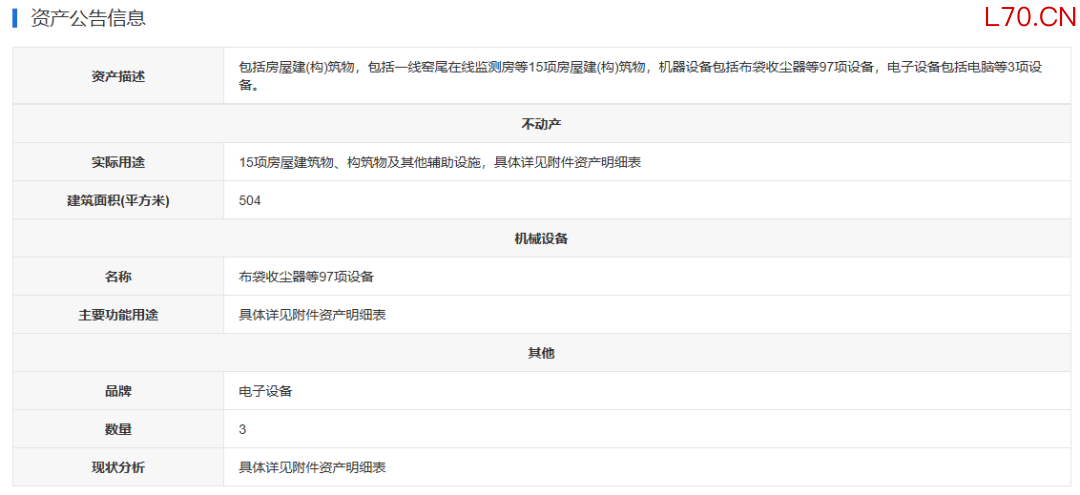1080x495 pixels.
Task: Select the quantity value 3
Action: (242, 429)
